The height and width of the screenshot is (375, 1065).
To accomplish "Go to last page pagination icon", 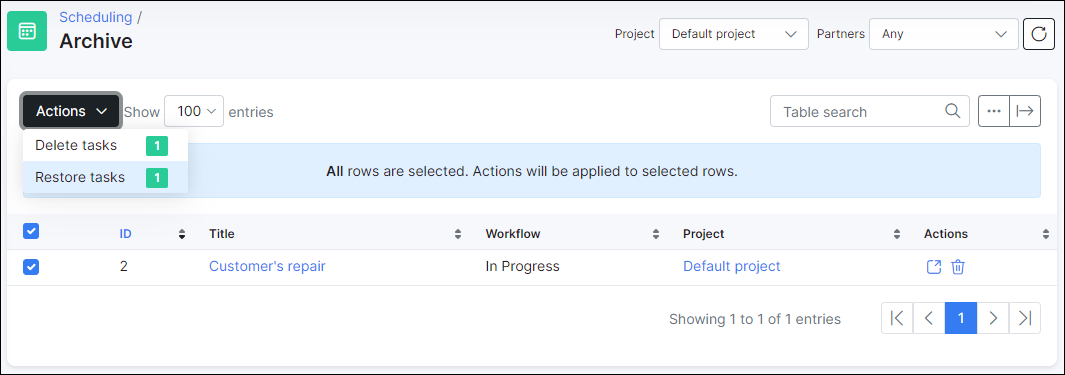I will [1025, 318].
